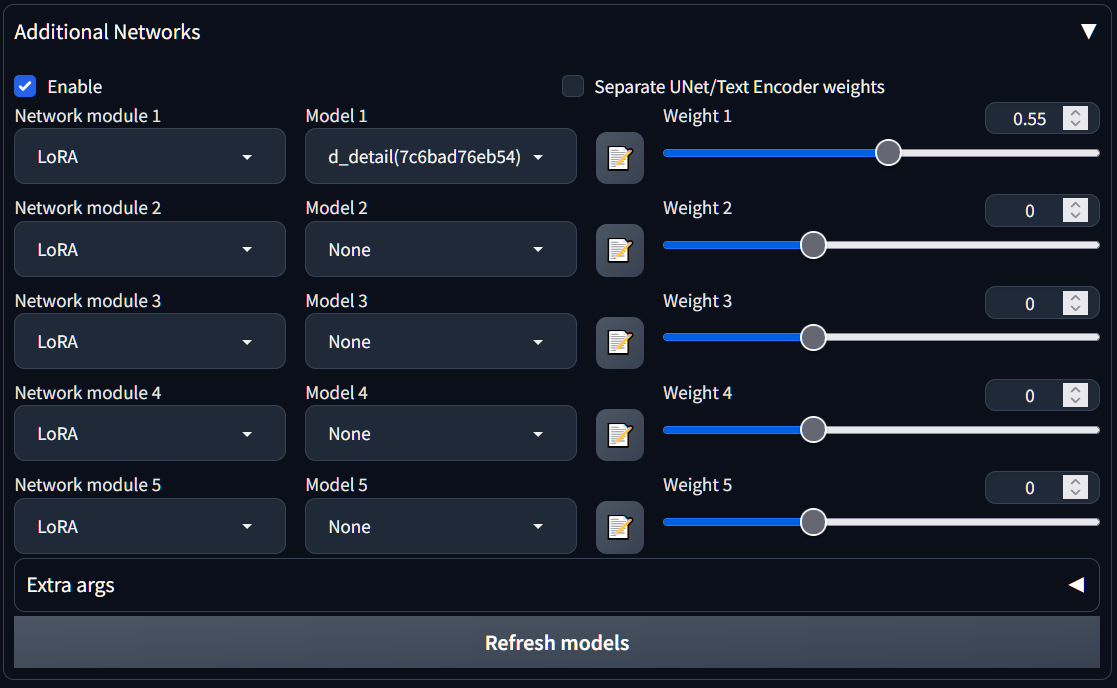
Task: Expand the Extra args section
Action: coord(1076,585)
